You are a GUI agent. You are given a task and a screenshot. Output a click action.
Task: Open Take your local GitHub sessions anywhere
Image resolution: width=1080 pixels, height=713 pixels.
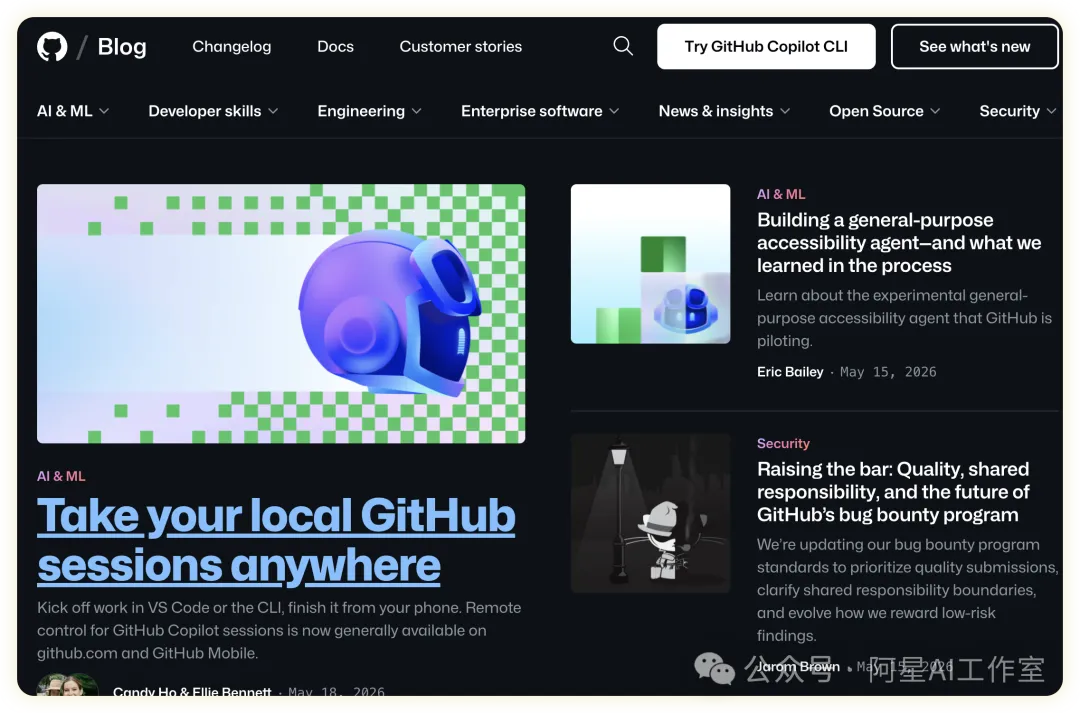tap(276, 541)
